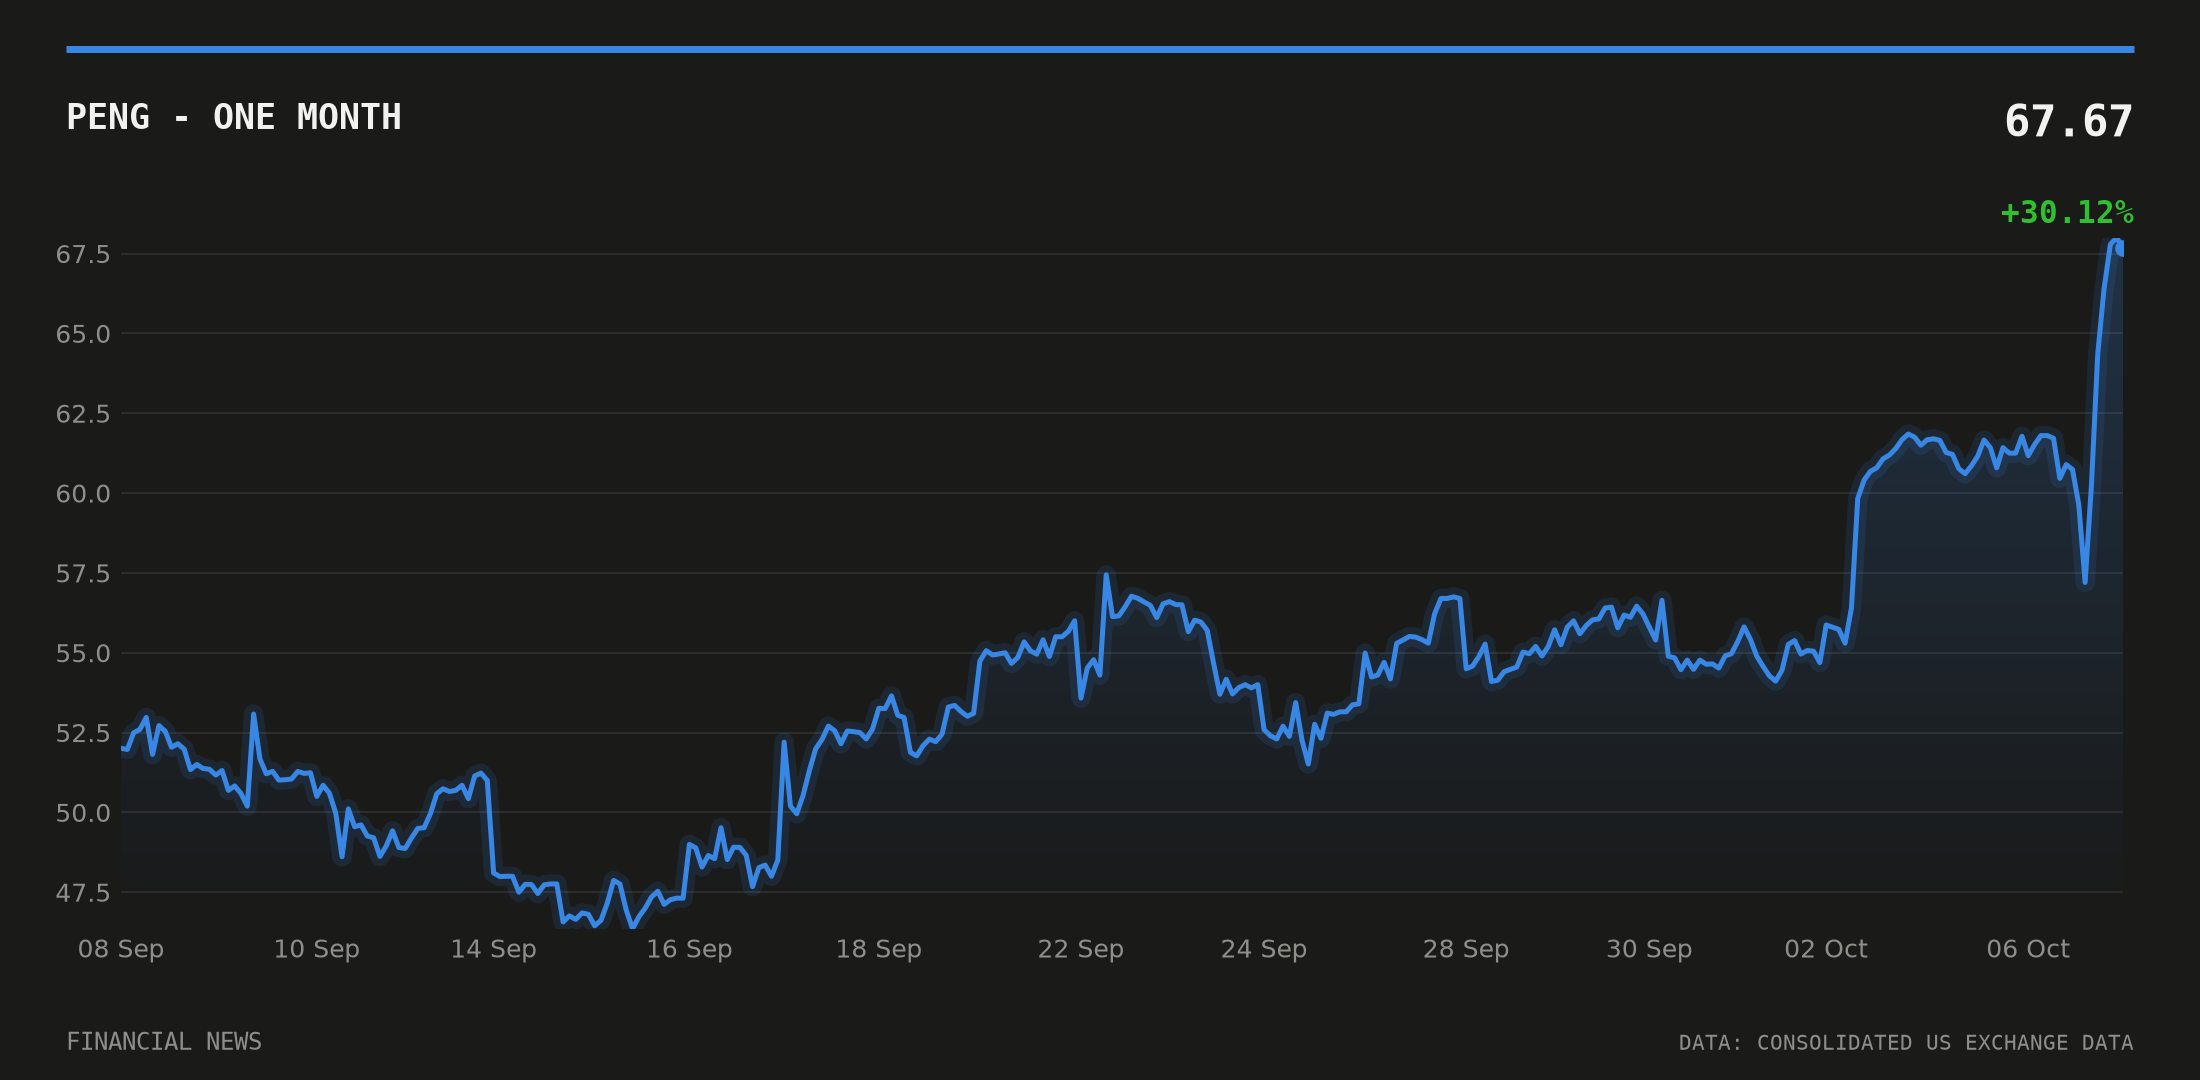Click the 06 Oct date label
2200x1080 pixels.
(2028, 950)
